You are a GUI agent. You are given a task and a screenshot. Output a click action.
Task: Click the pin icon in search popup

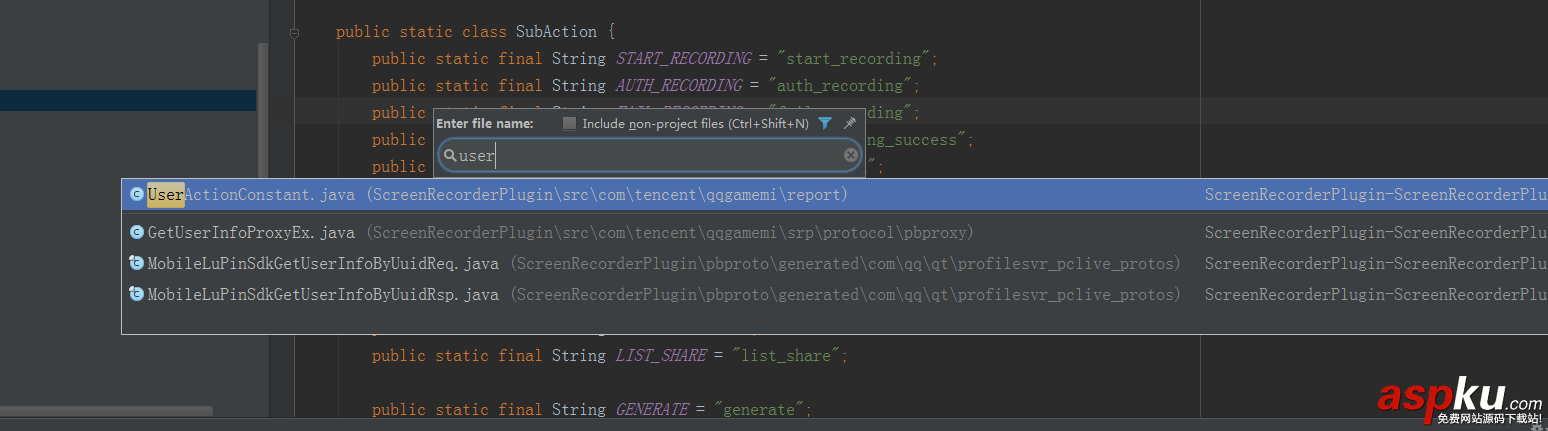(x=850, y=123)
